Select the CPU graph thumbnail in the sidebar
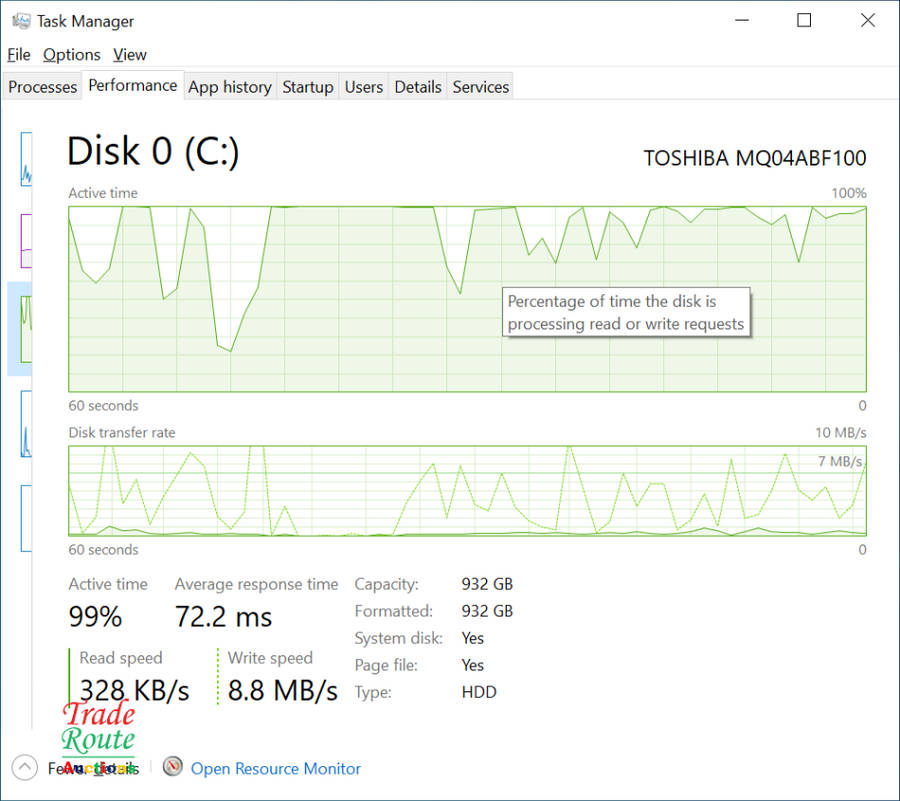 click(x=26, y=159)
